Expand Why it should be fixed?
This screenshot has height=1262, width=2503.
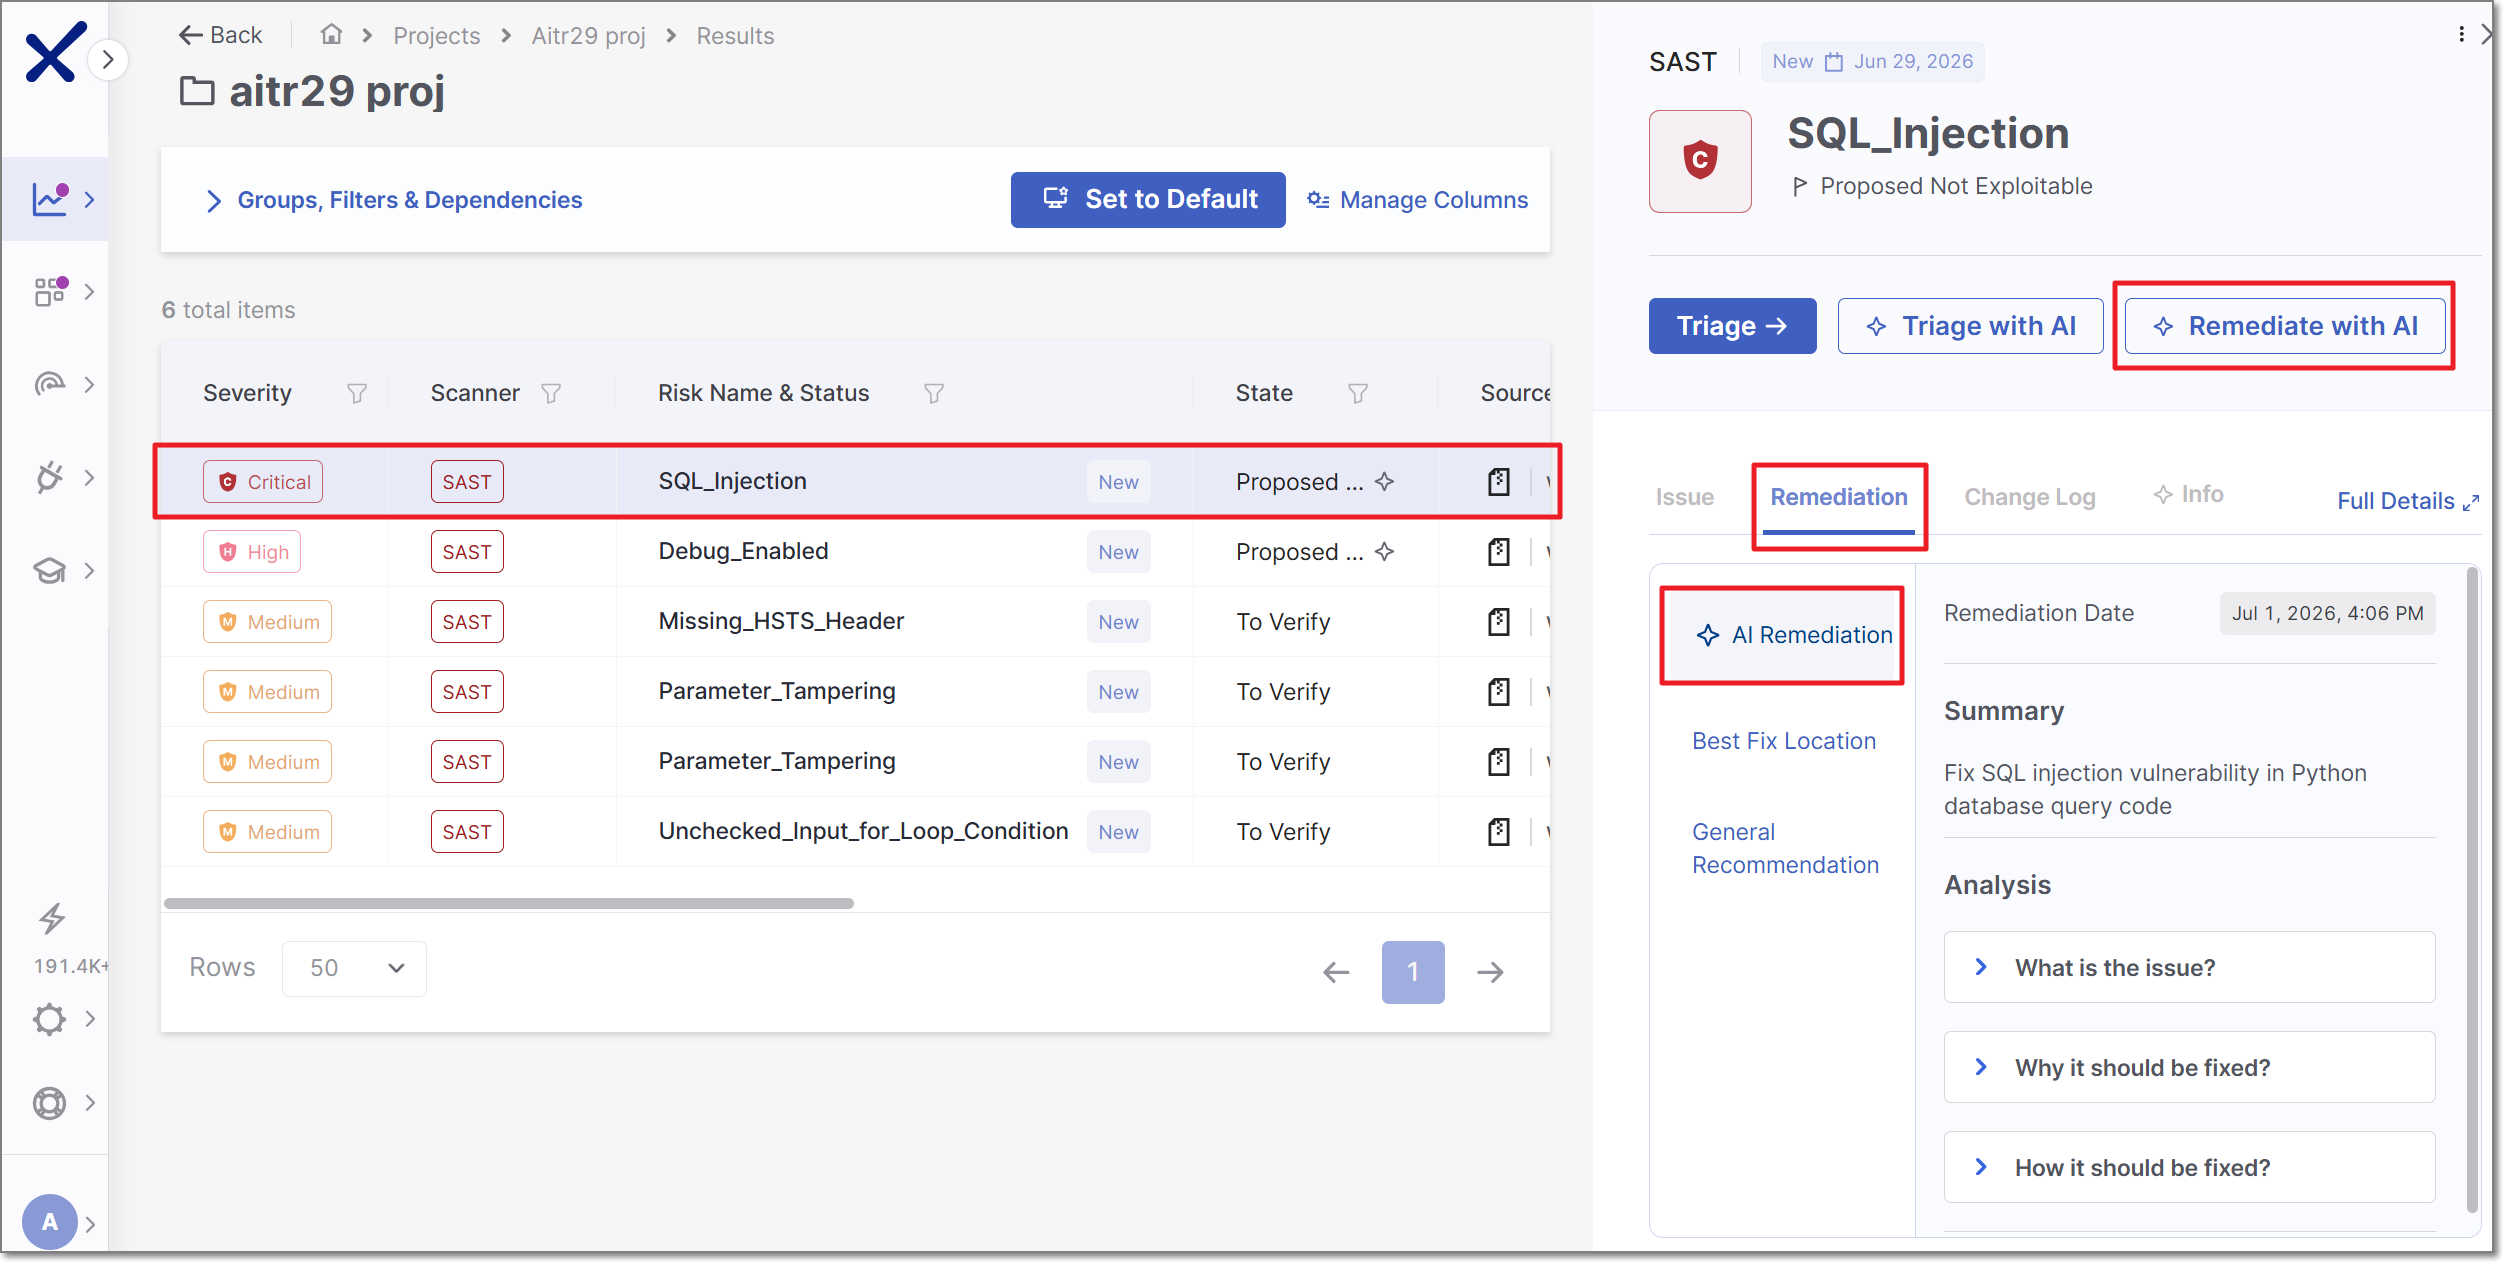point(2189,1067)
